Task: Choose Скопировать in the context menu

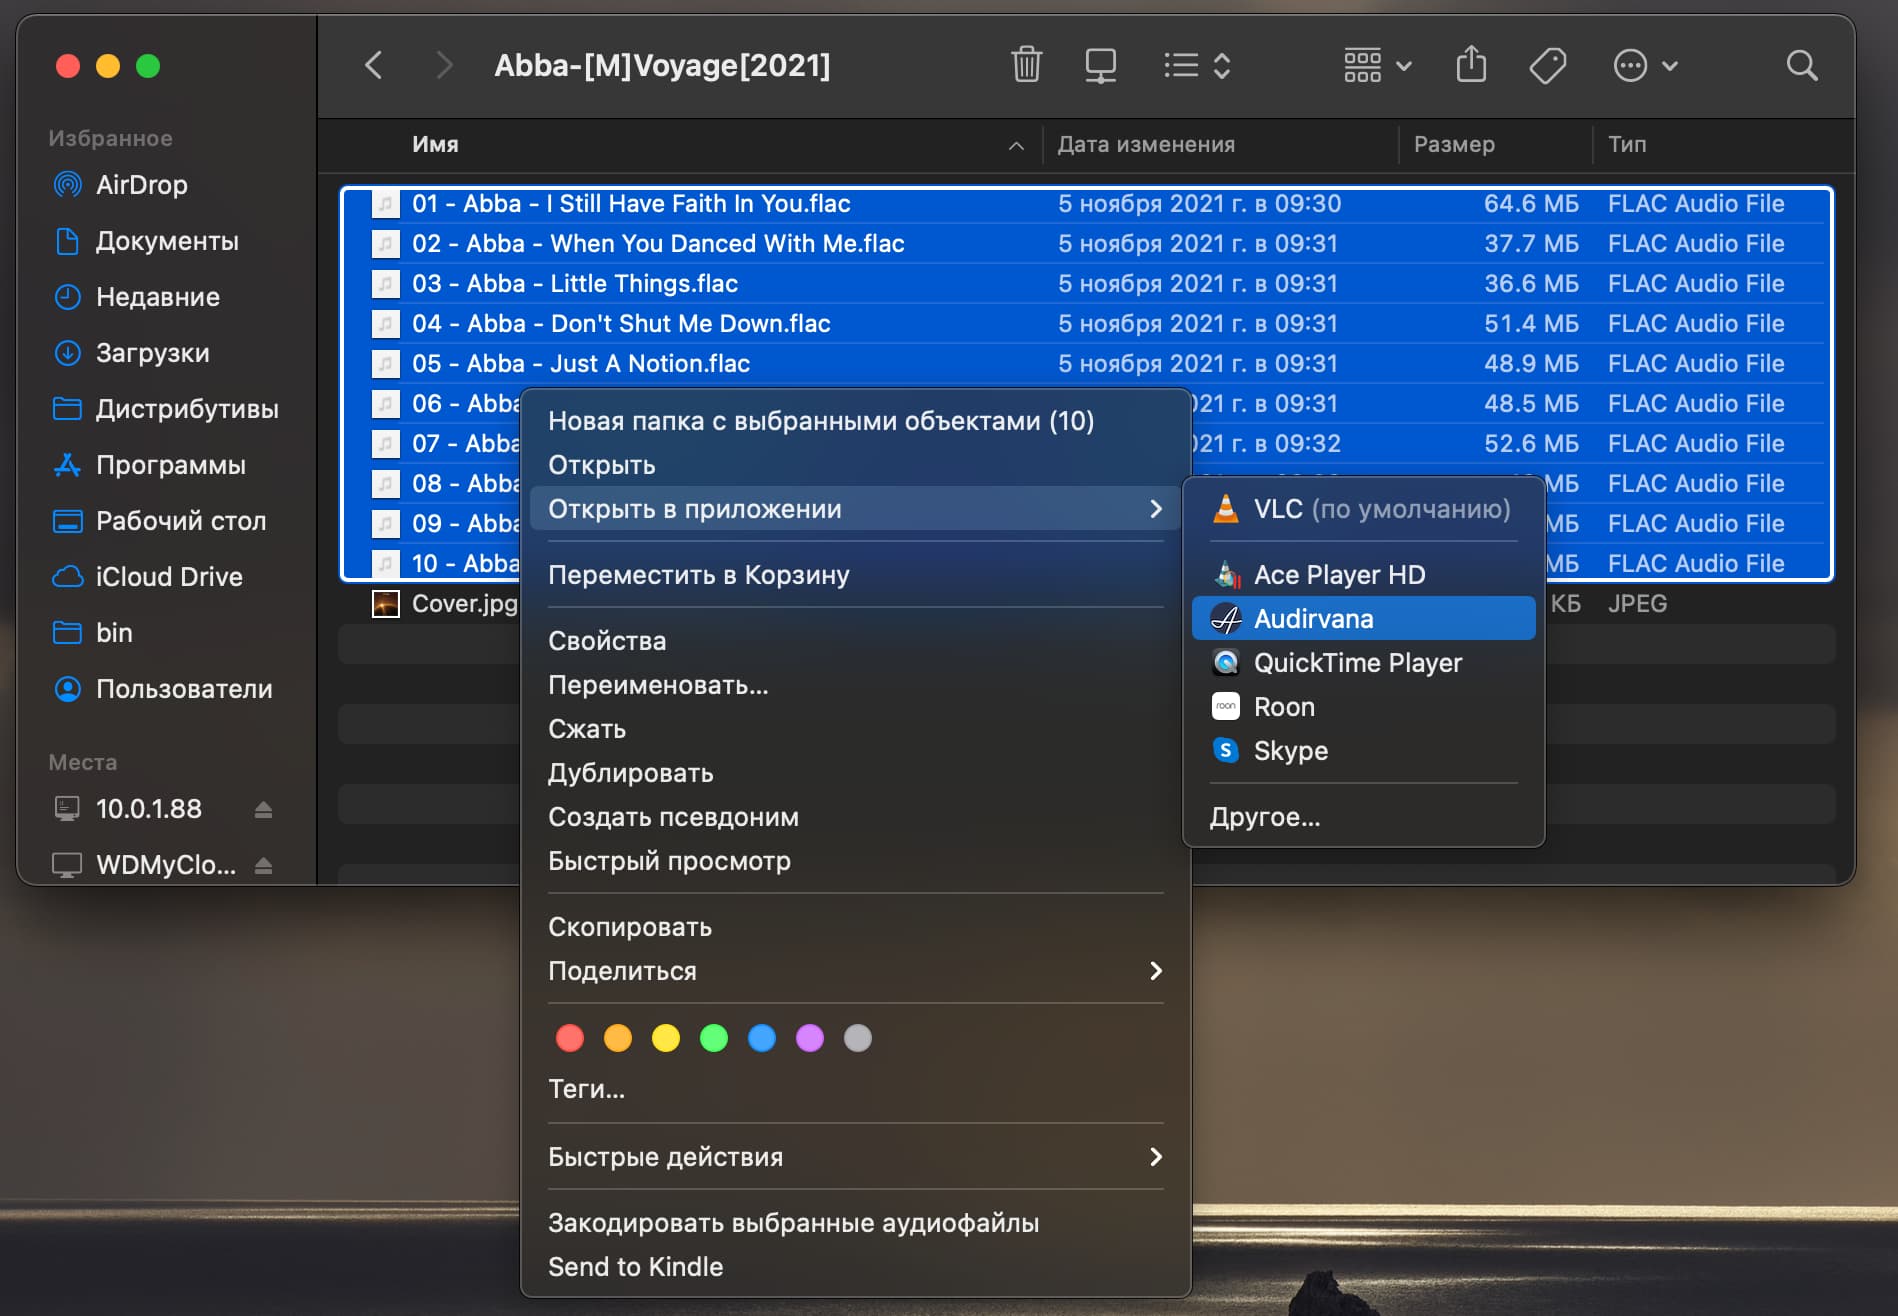Action: coord(856,927)
